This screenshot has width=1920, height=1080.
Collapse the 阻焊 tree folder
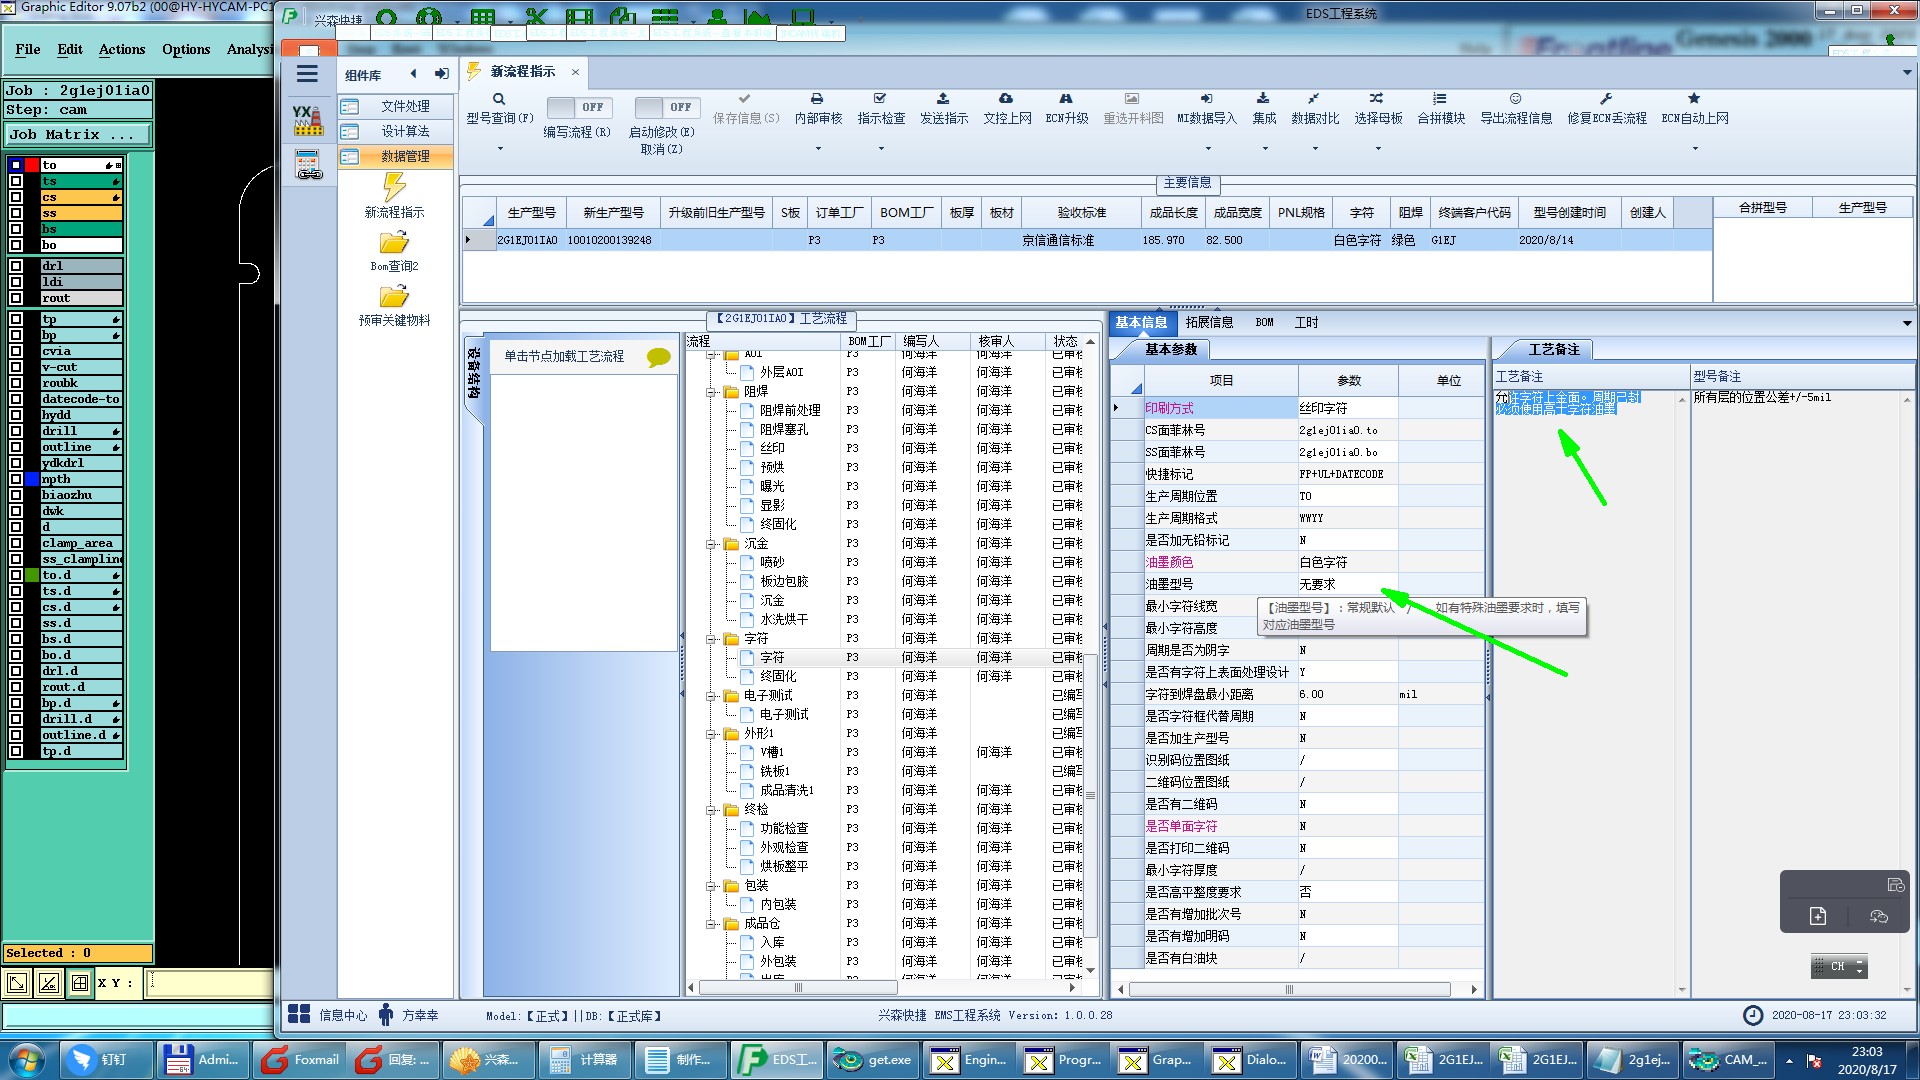tap(711, 392)
